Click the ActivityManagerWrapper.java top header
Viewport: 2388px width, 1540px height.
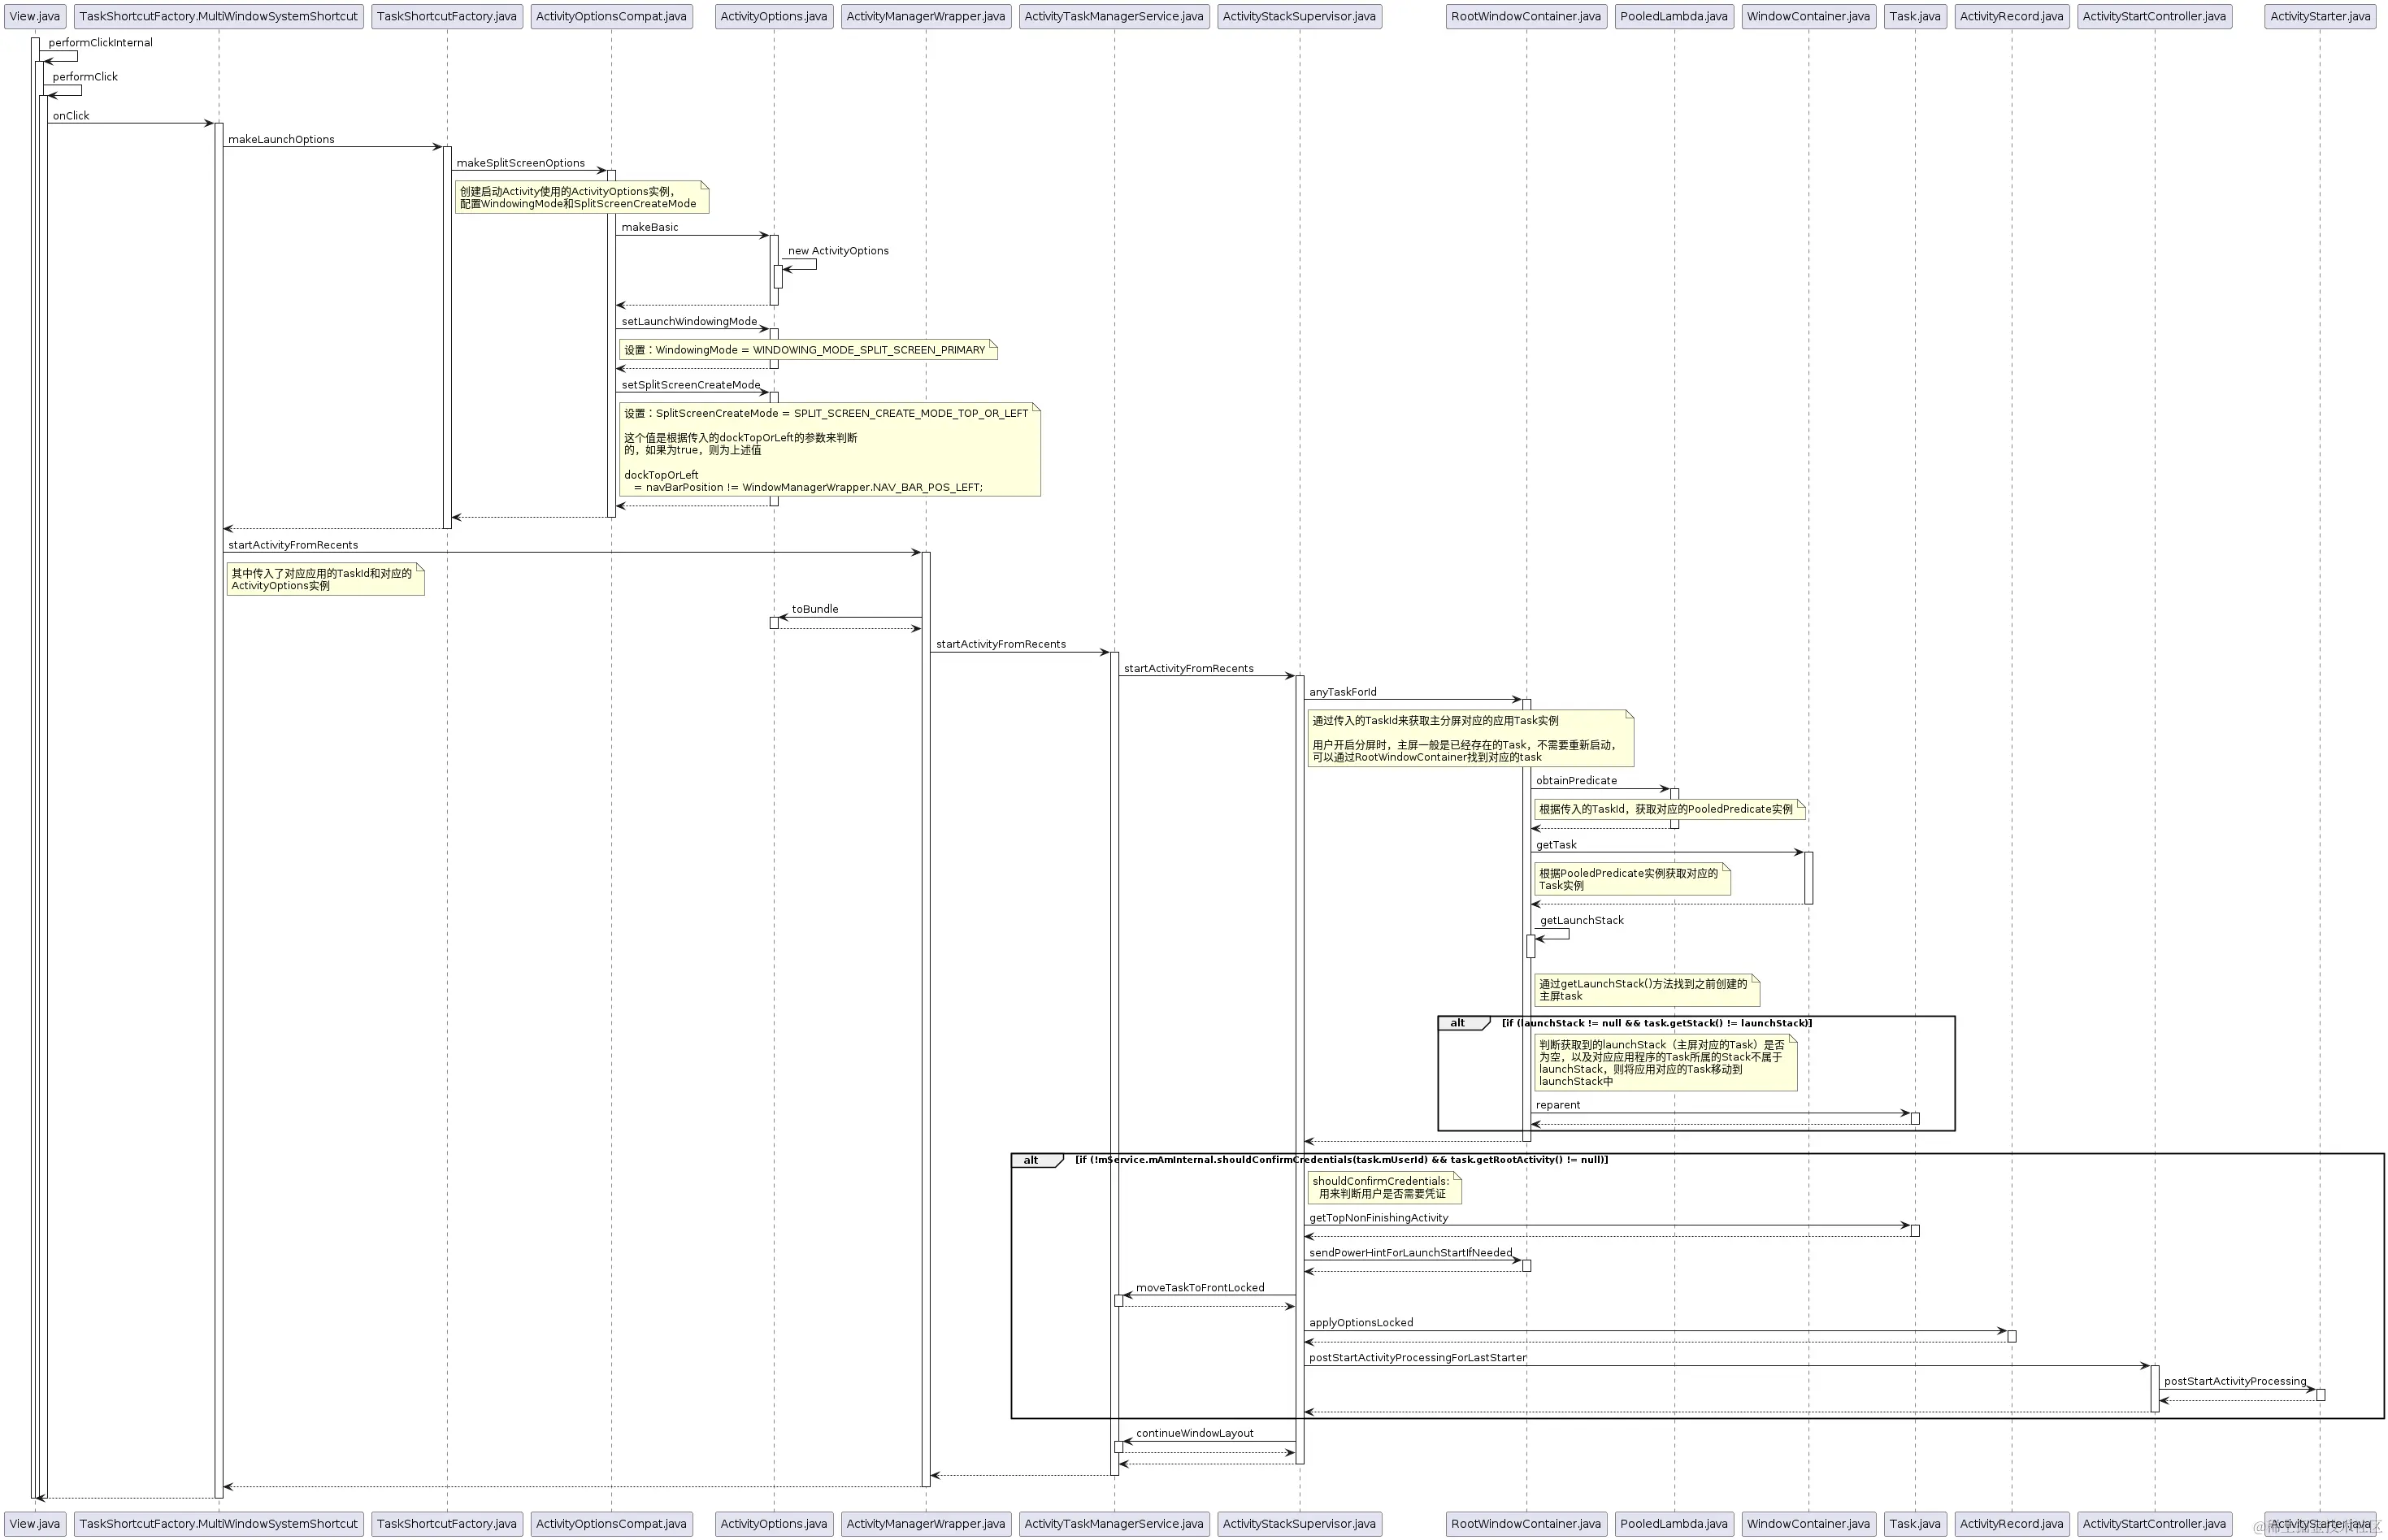pyautogui.click(x=925, y=16)
